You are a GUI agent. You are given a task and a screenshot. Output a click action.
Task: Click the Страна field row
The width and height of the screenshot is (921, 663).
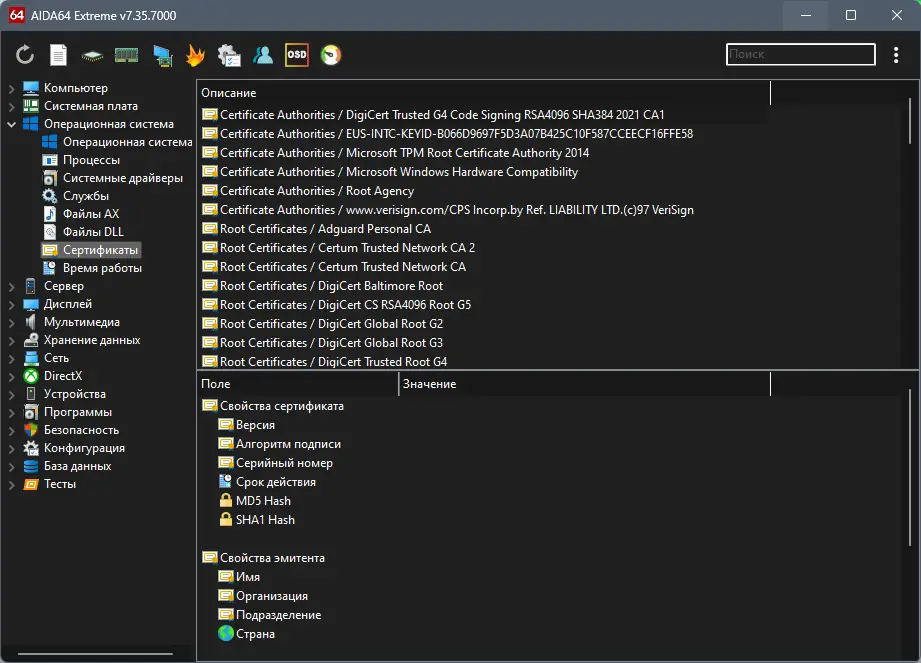pyautogui.click(x=247, y=634)
